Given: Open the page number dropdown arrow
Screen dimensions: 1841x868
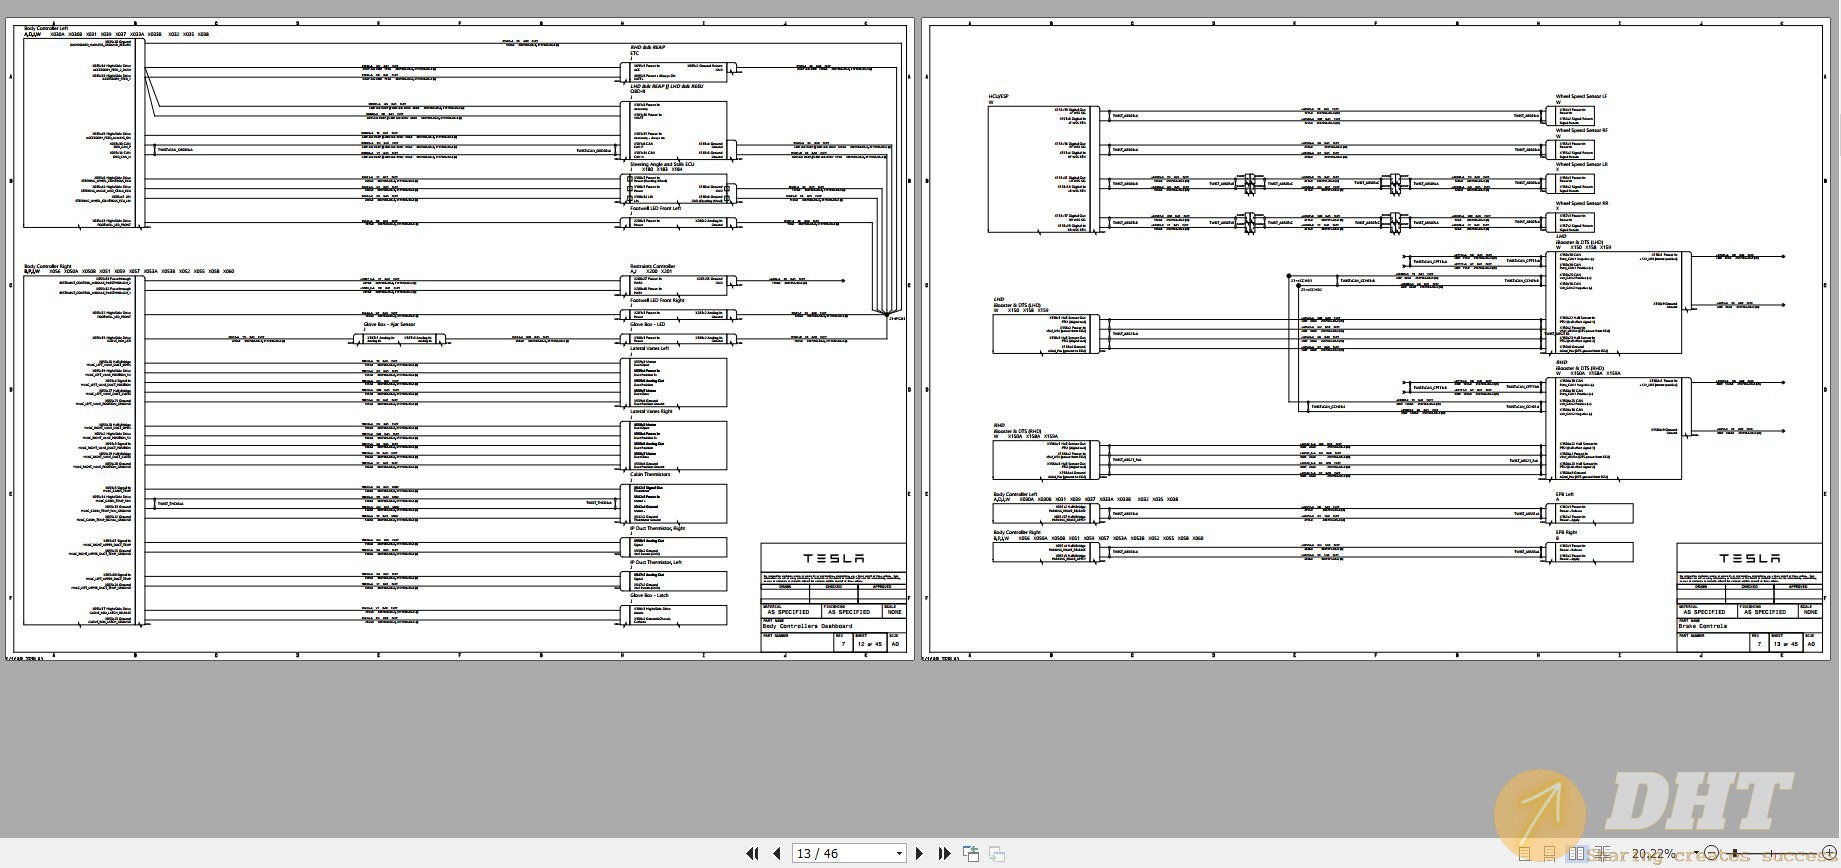Looking at the screenshot, I should tap(899, 853).
